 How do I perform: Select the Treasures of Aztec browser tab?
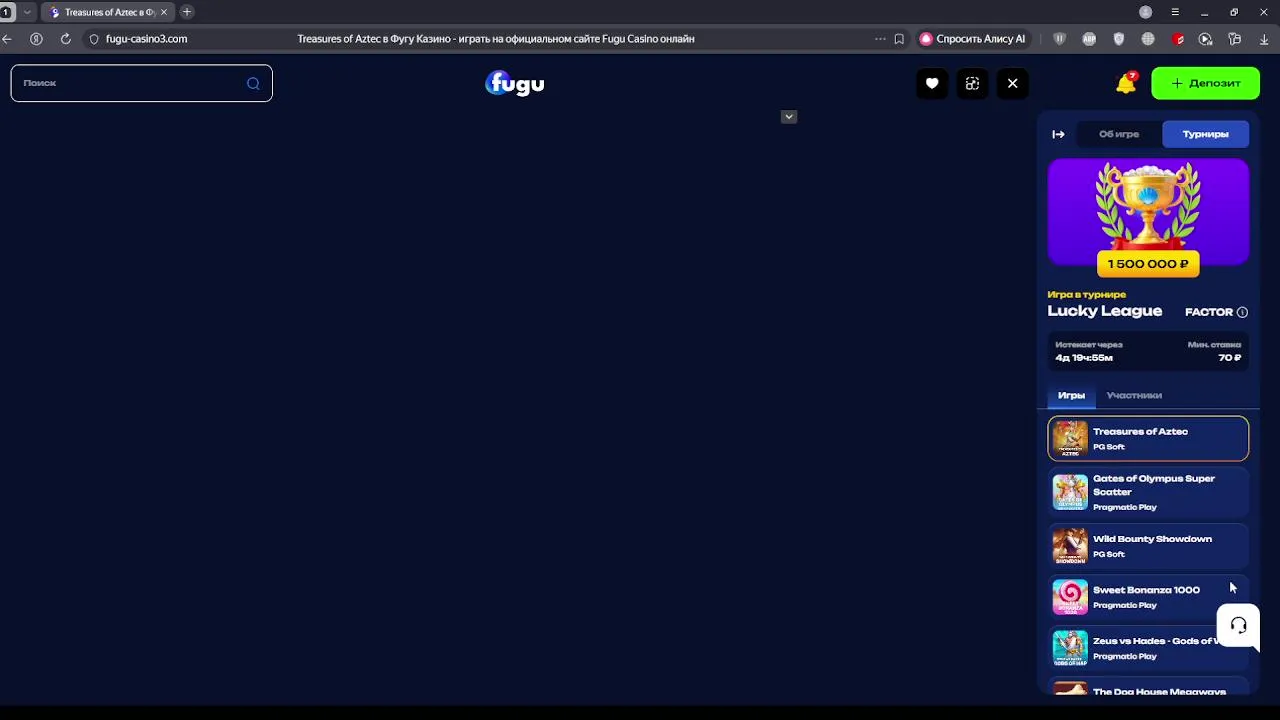click(x=108, y=12)
